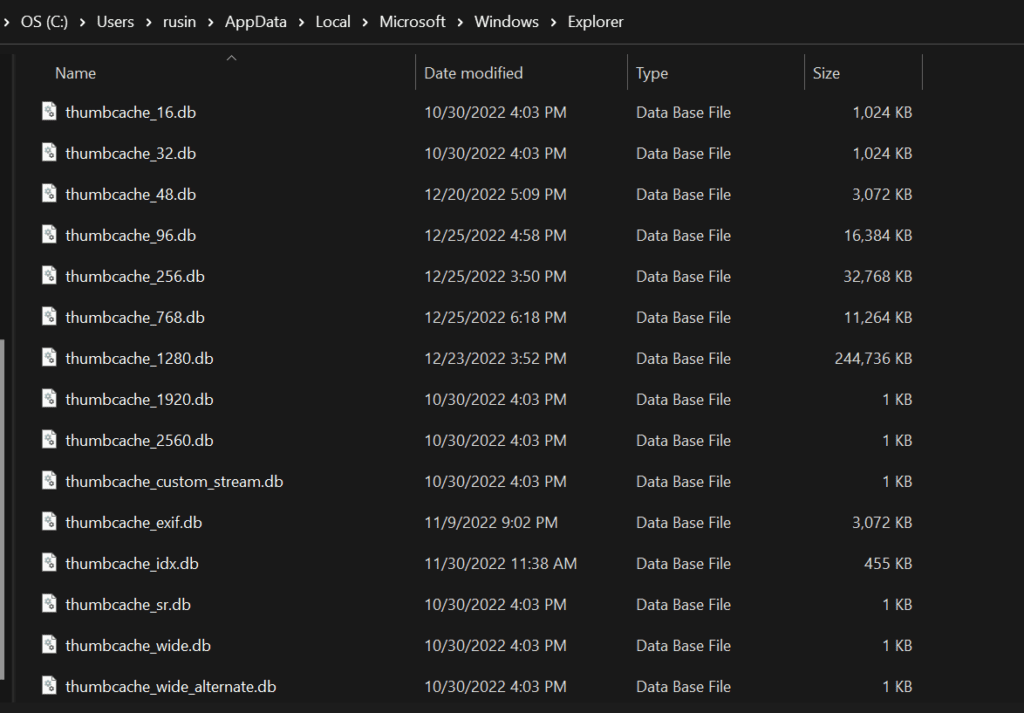Click the thumbcache_256.db file icon

(x=50, y=276)
